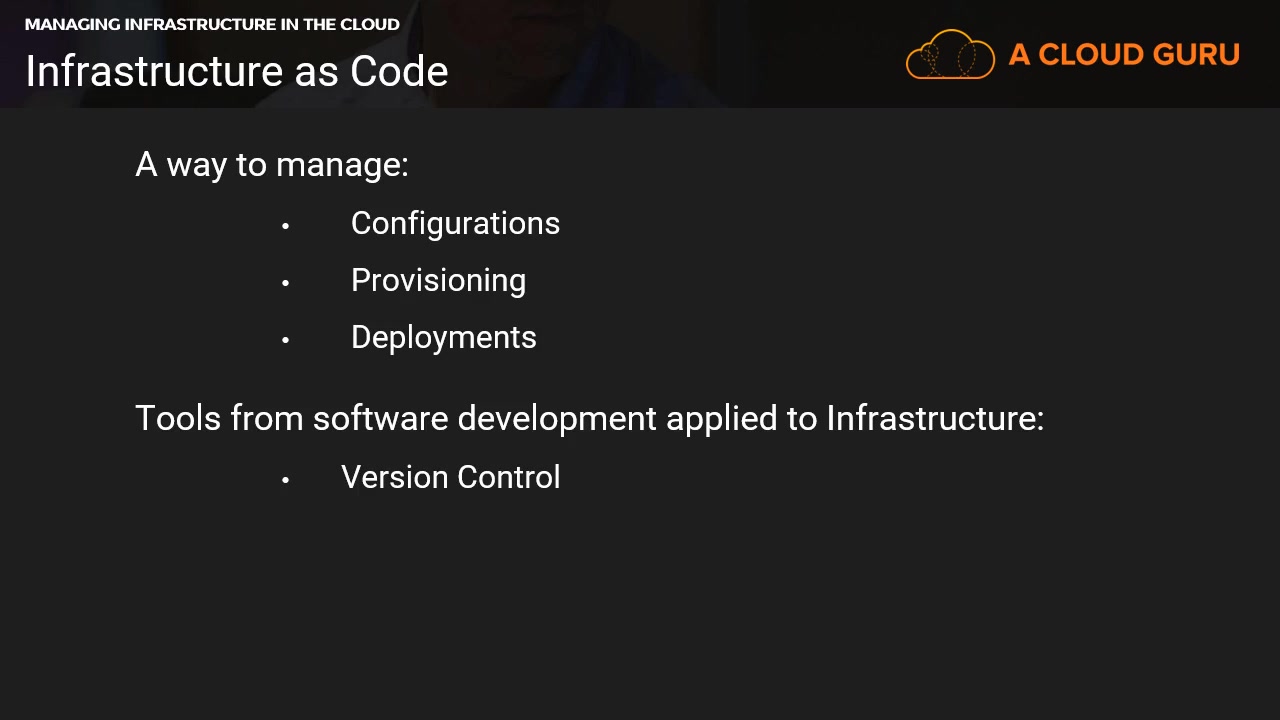Select the 'Configurations' bullet text

click(x=455, y=223)
